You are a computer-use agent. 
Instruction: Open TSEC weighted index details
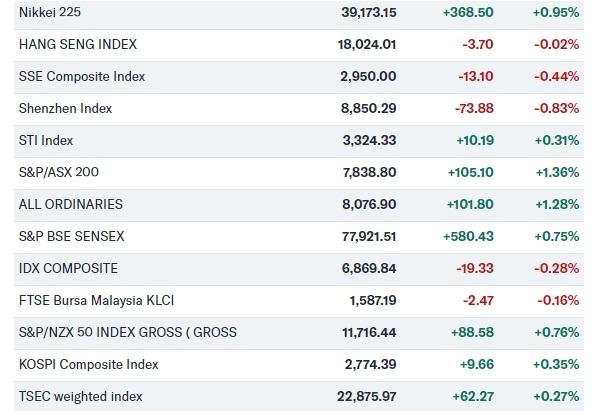80,396
